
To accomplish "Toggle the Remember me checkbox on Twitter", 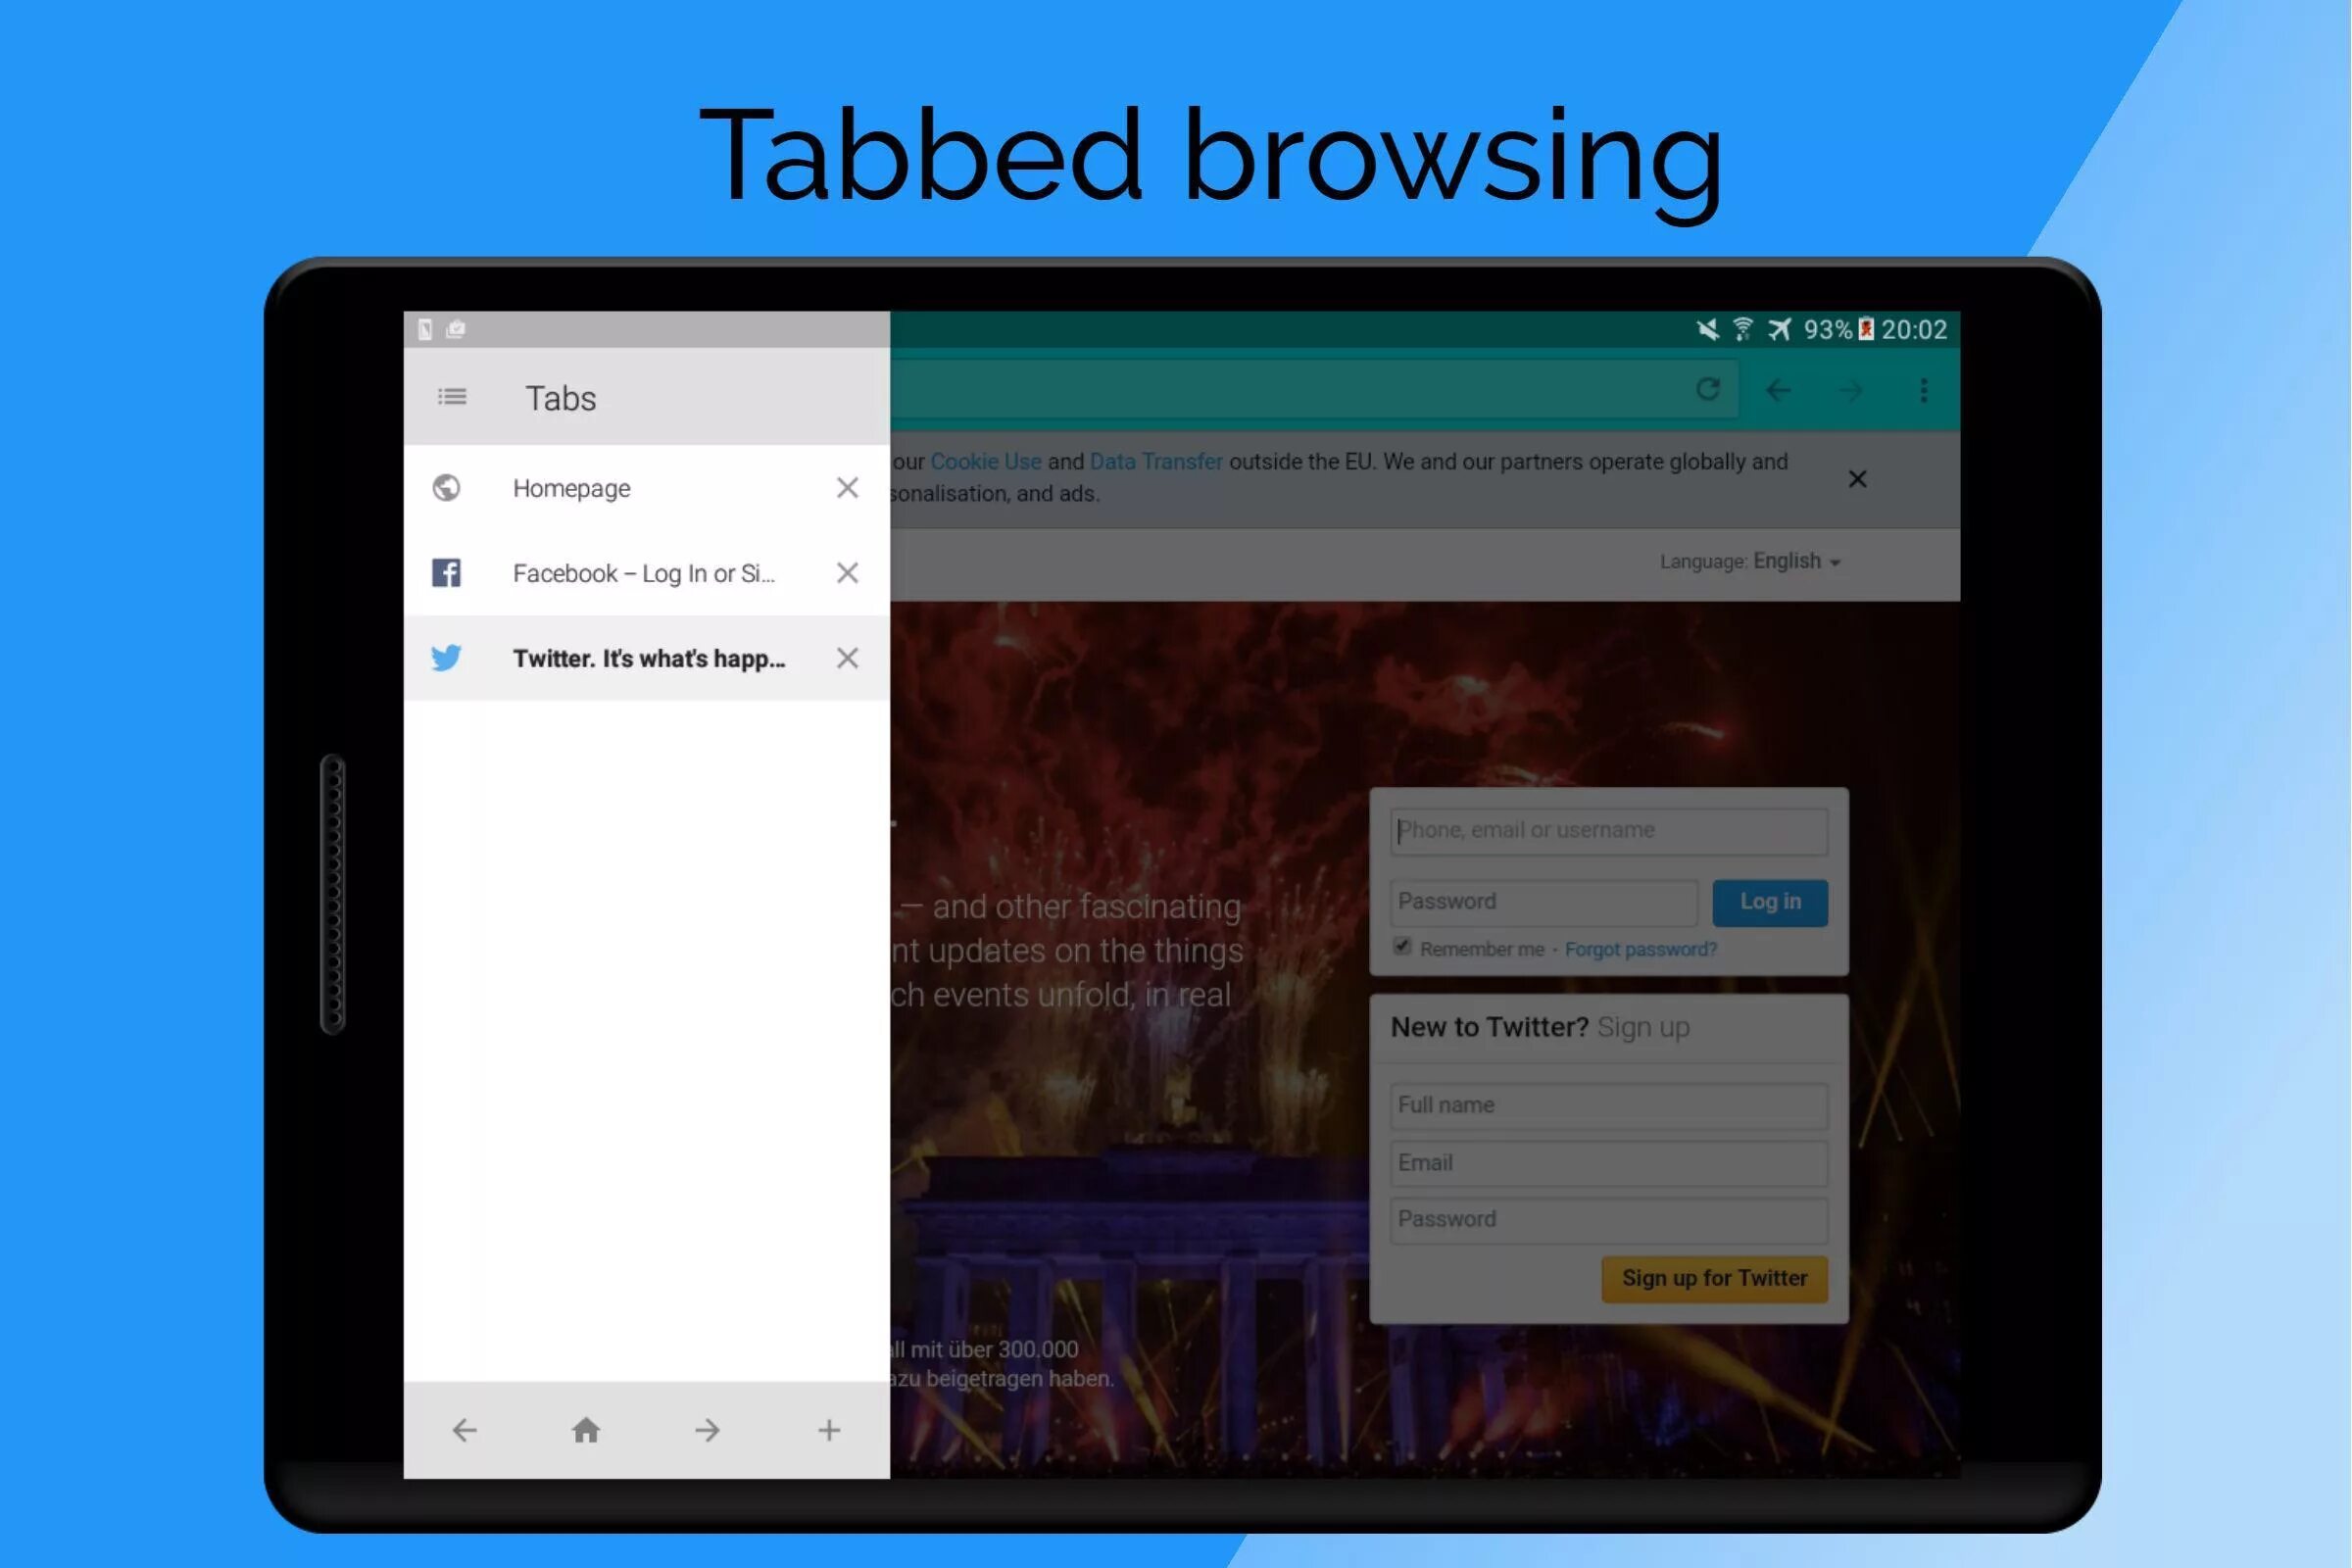I will (x=1400, y=947).
